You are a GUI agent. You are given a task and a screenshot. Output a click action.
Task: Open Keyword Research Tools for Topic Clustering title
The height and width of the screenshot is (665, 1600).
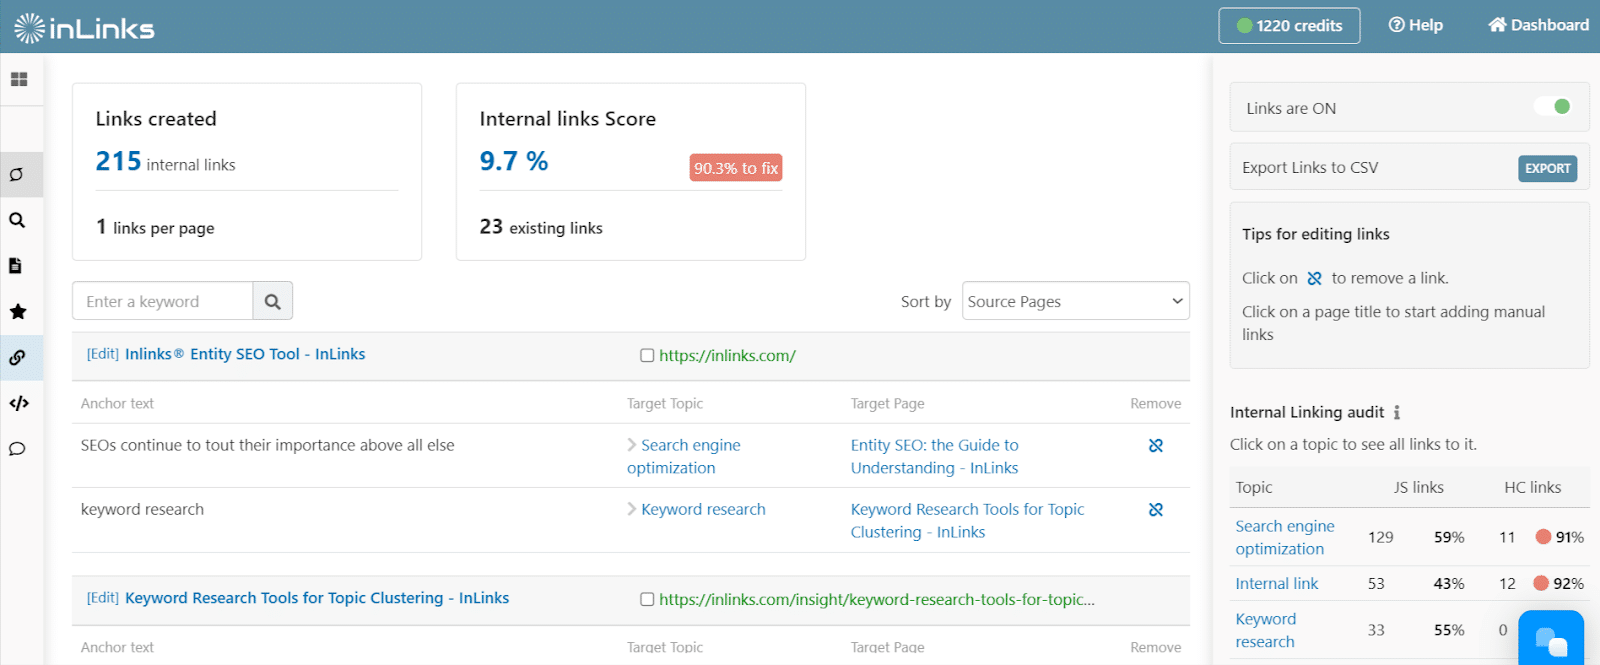[x=317, y=598]
